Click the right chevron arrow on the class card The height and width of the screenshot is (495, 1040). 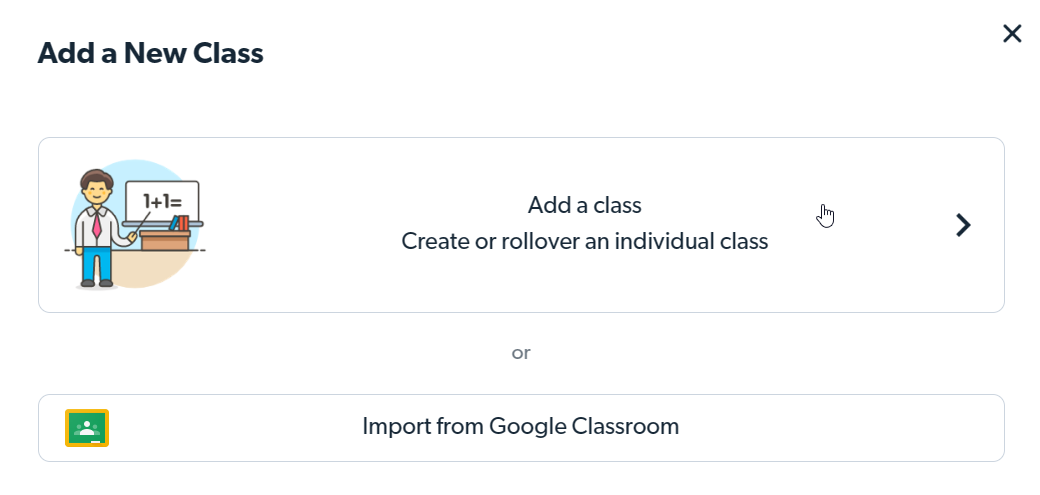963,225
